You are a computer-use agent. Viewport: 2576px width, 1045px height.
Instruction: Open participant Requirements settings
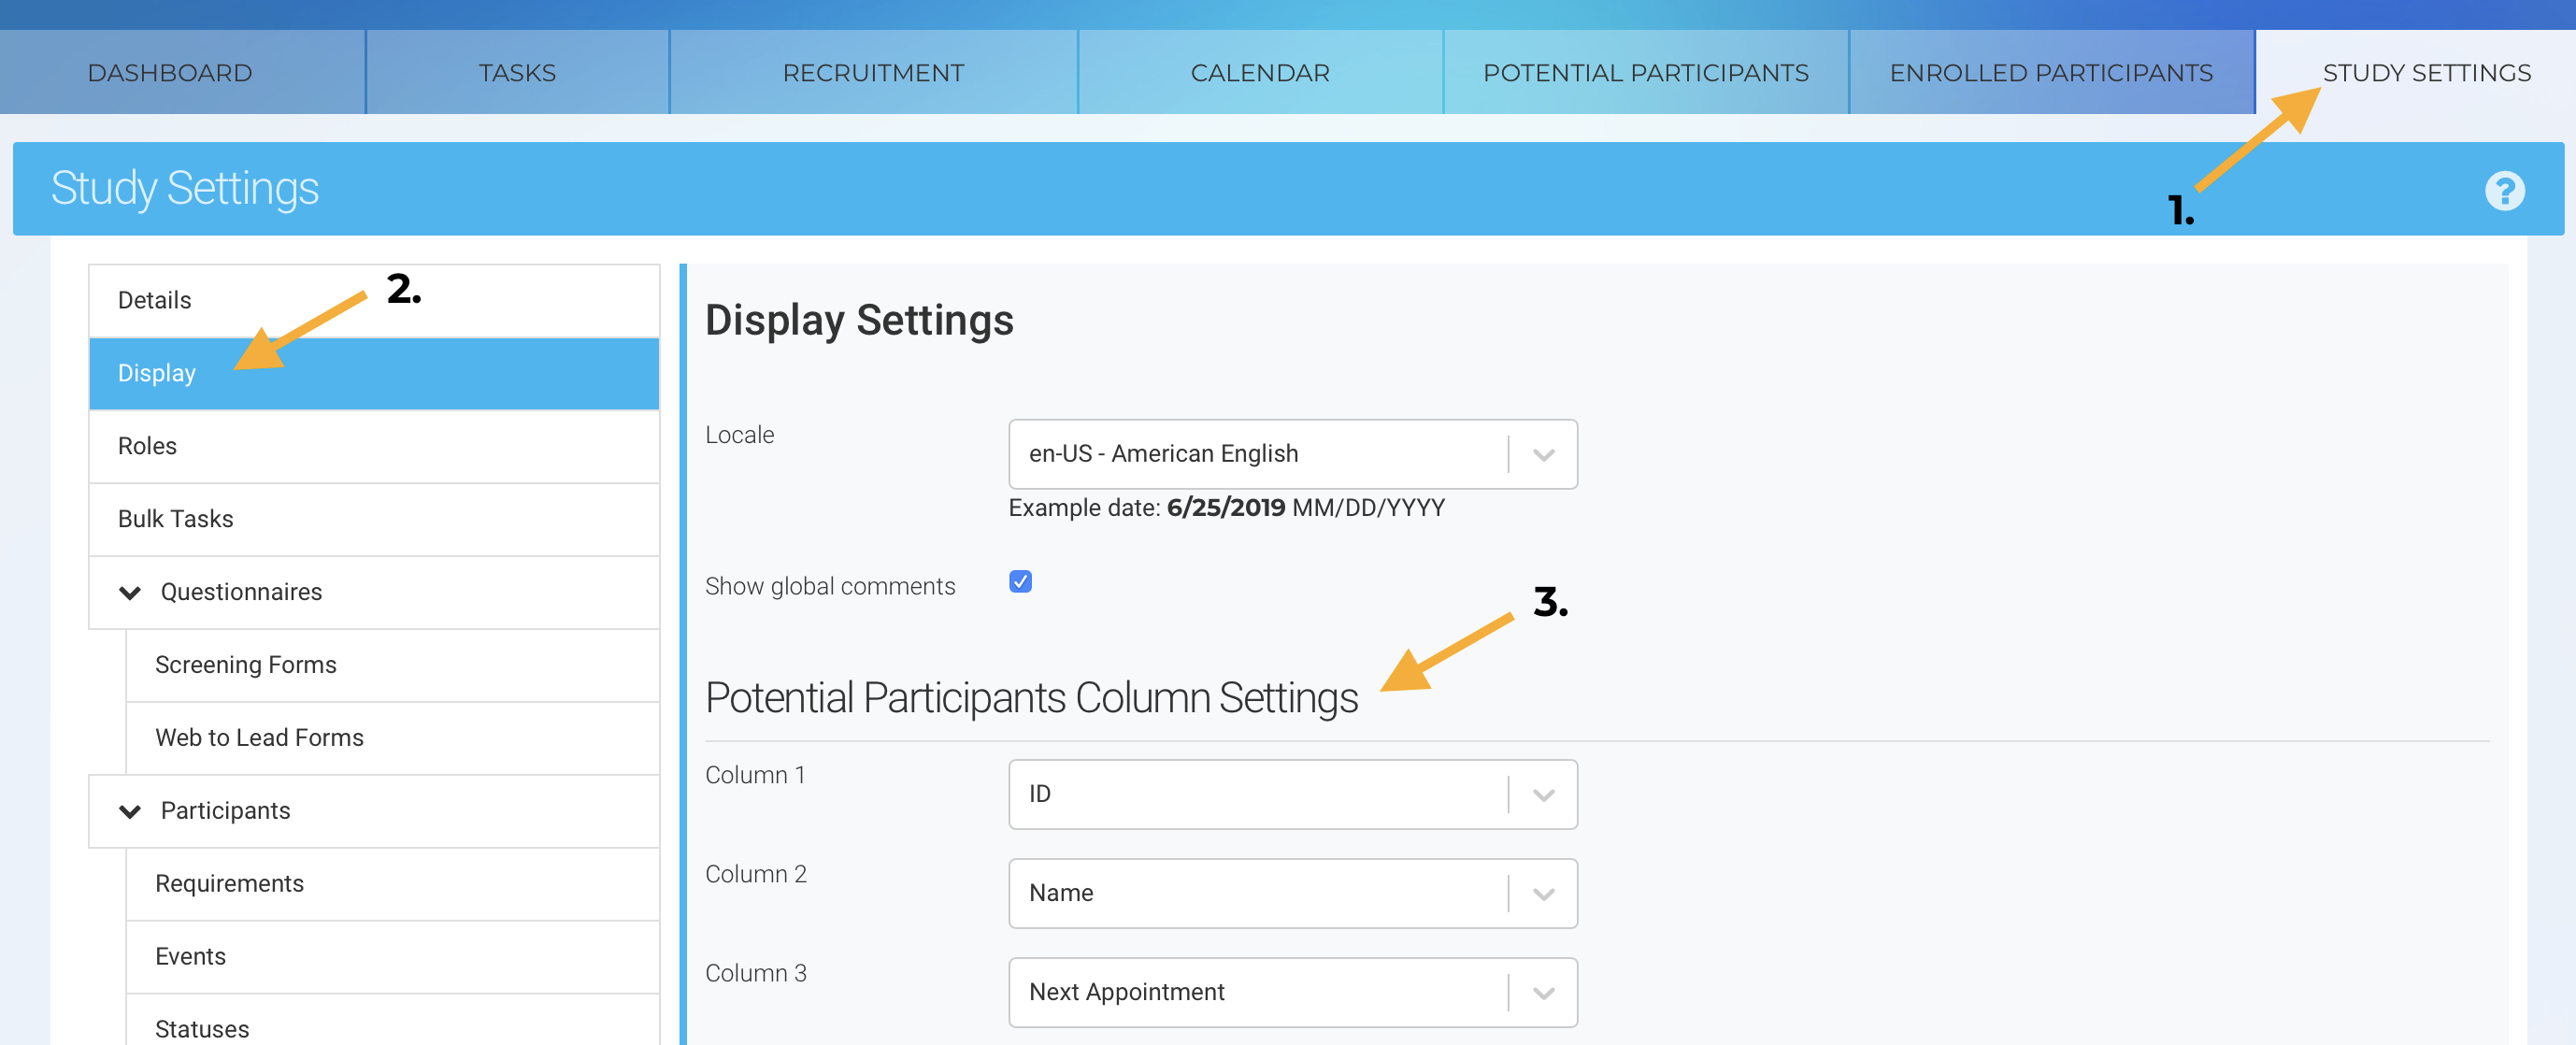230,884
